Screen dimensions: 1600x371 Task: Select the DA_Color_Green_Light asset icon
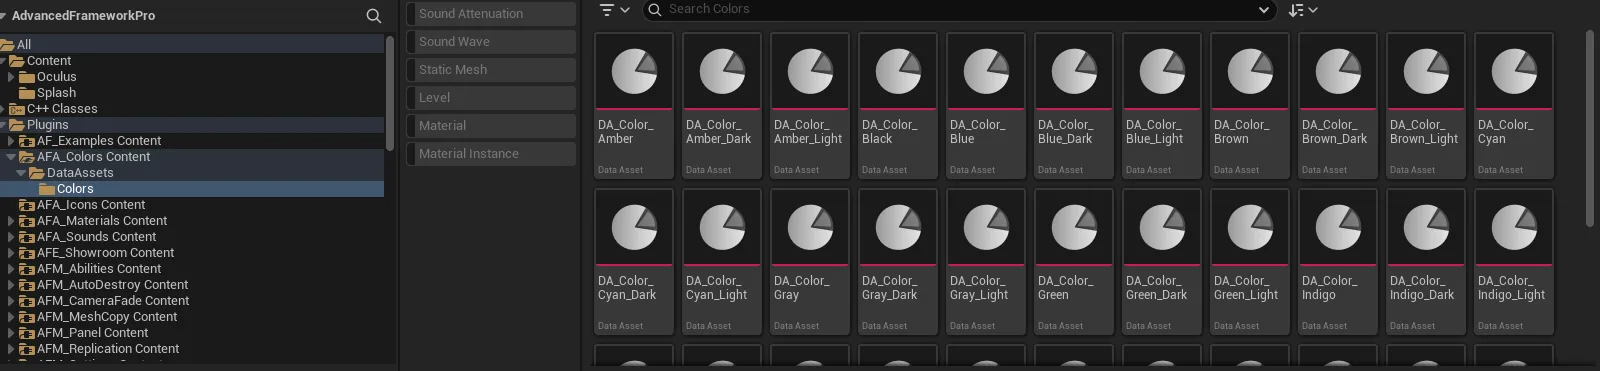1250,228
